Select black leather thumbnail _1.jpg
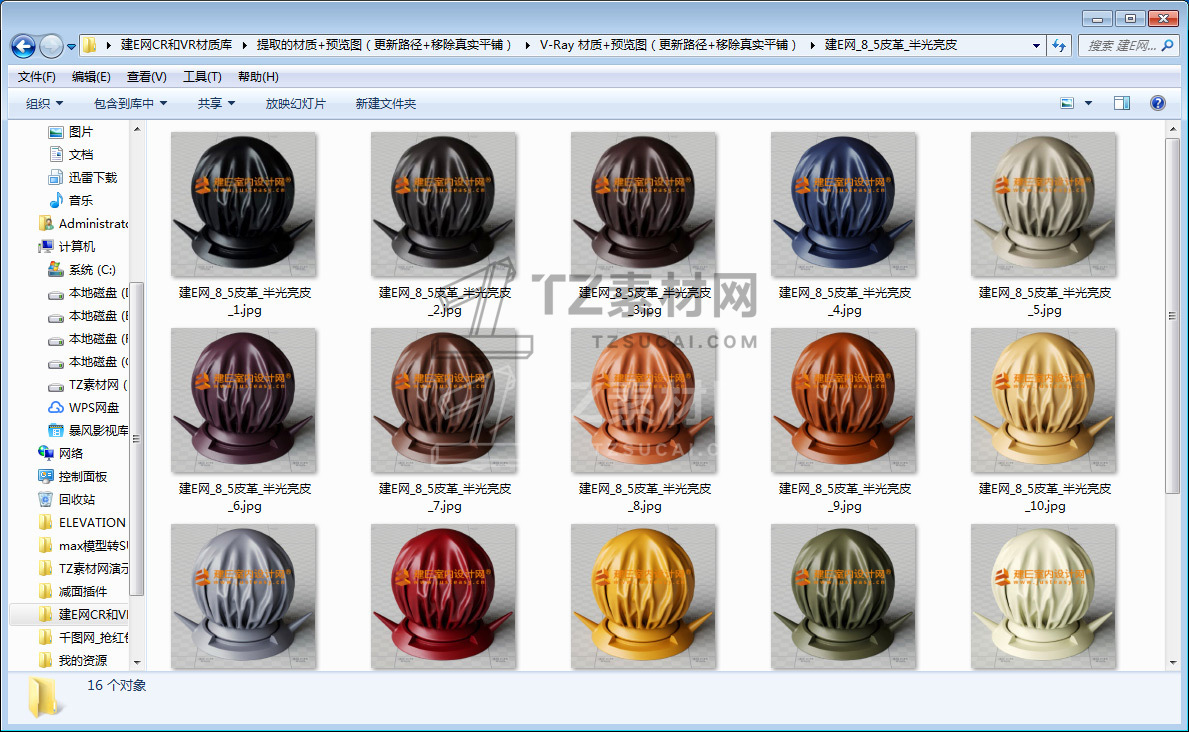The height and width of the screenshot is (732, 1189). [243, 205]
